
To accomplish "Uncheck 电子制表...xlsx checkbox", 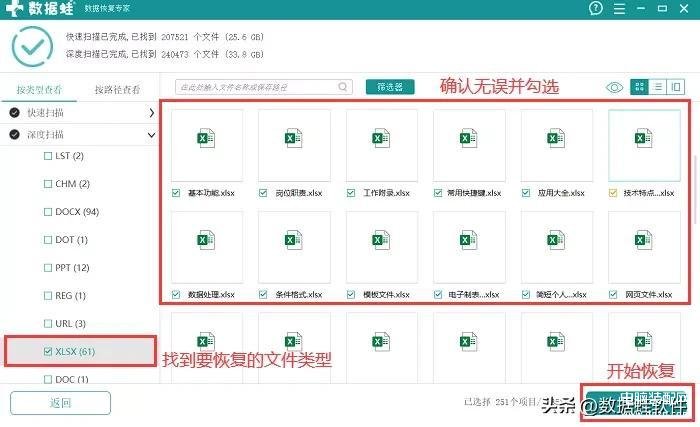I will [x=438, y=294].
